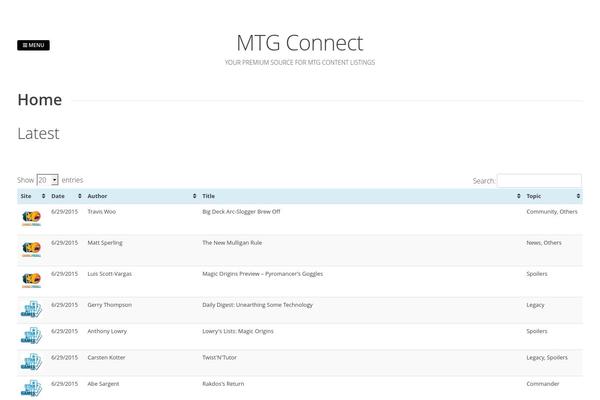600x400 pixels.
Task: Click ChannelFireball logo in Luis Scott-Vargas row
Action: click(31, 280)
